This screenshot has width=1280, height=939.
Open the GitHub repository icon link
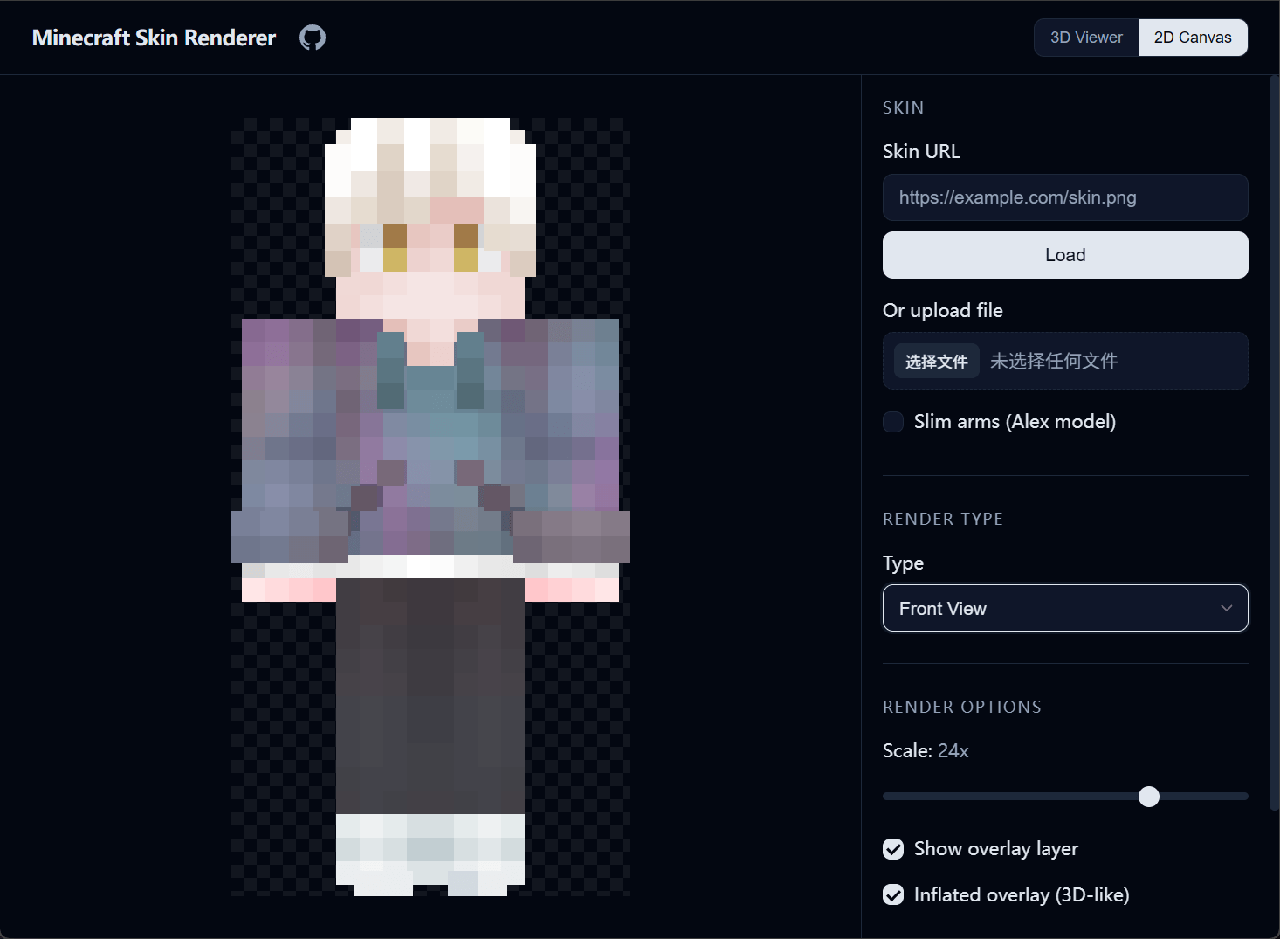tap(312, 38)
